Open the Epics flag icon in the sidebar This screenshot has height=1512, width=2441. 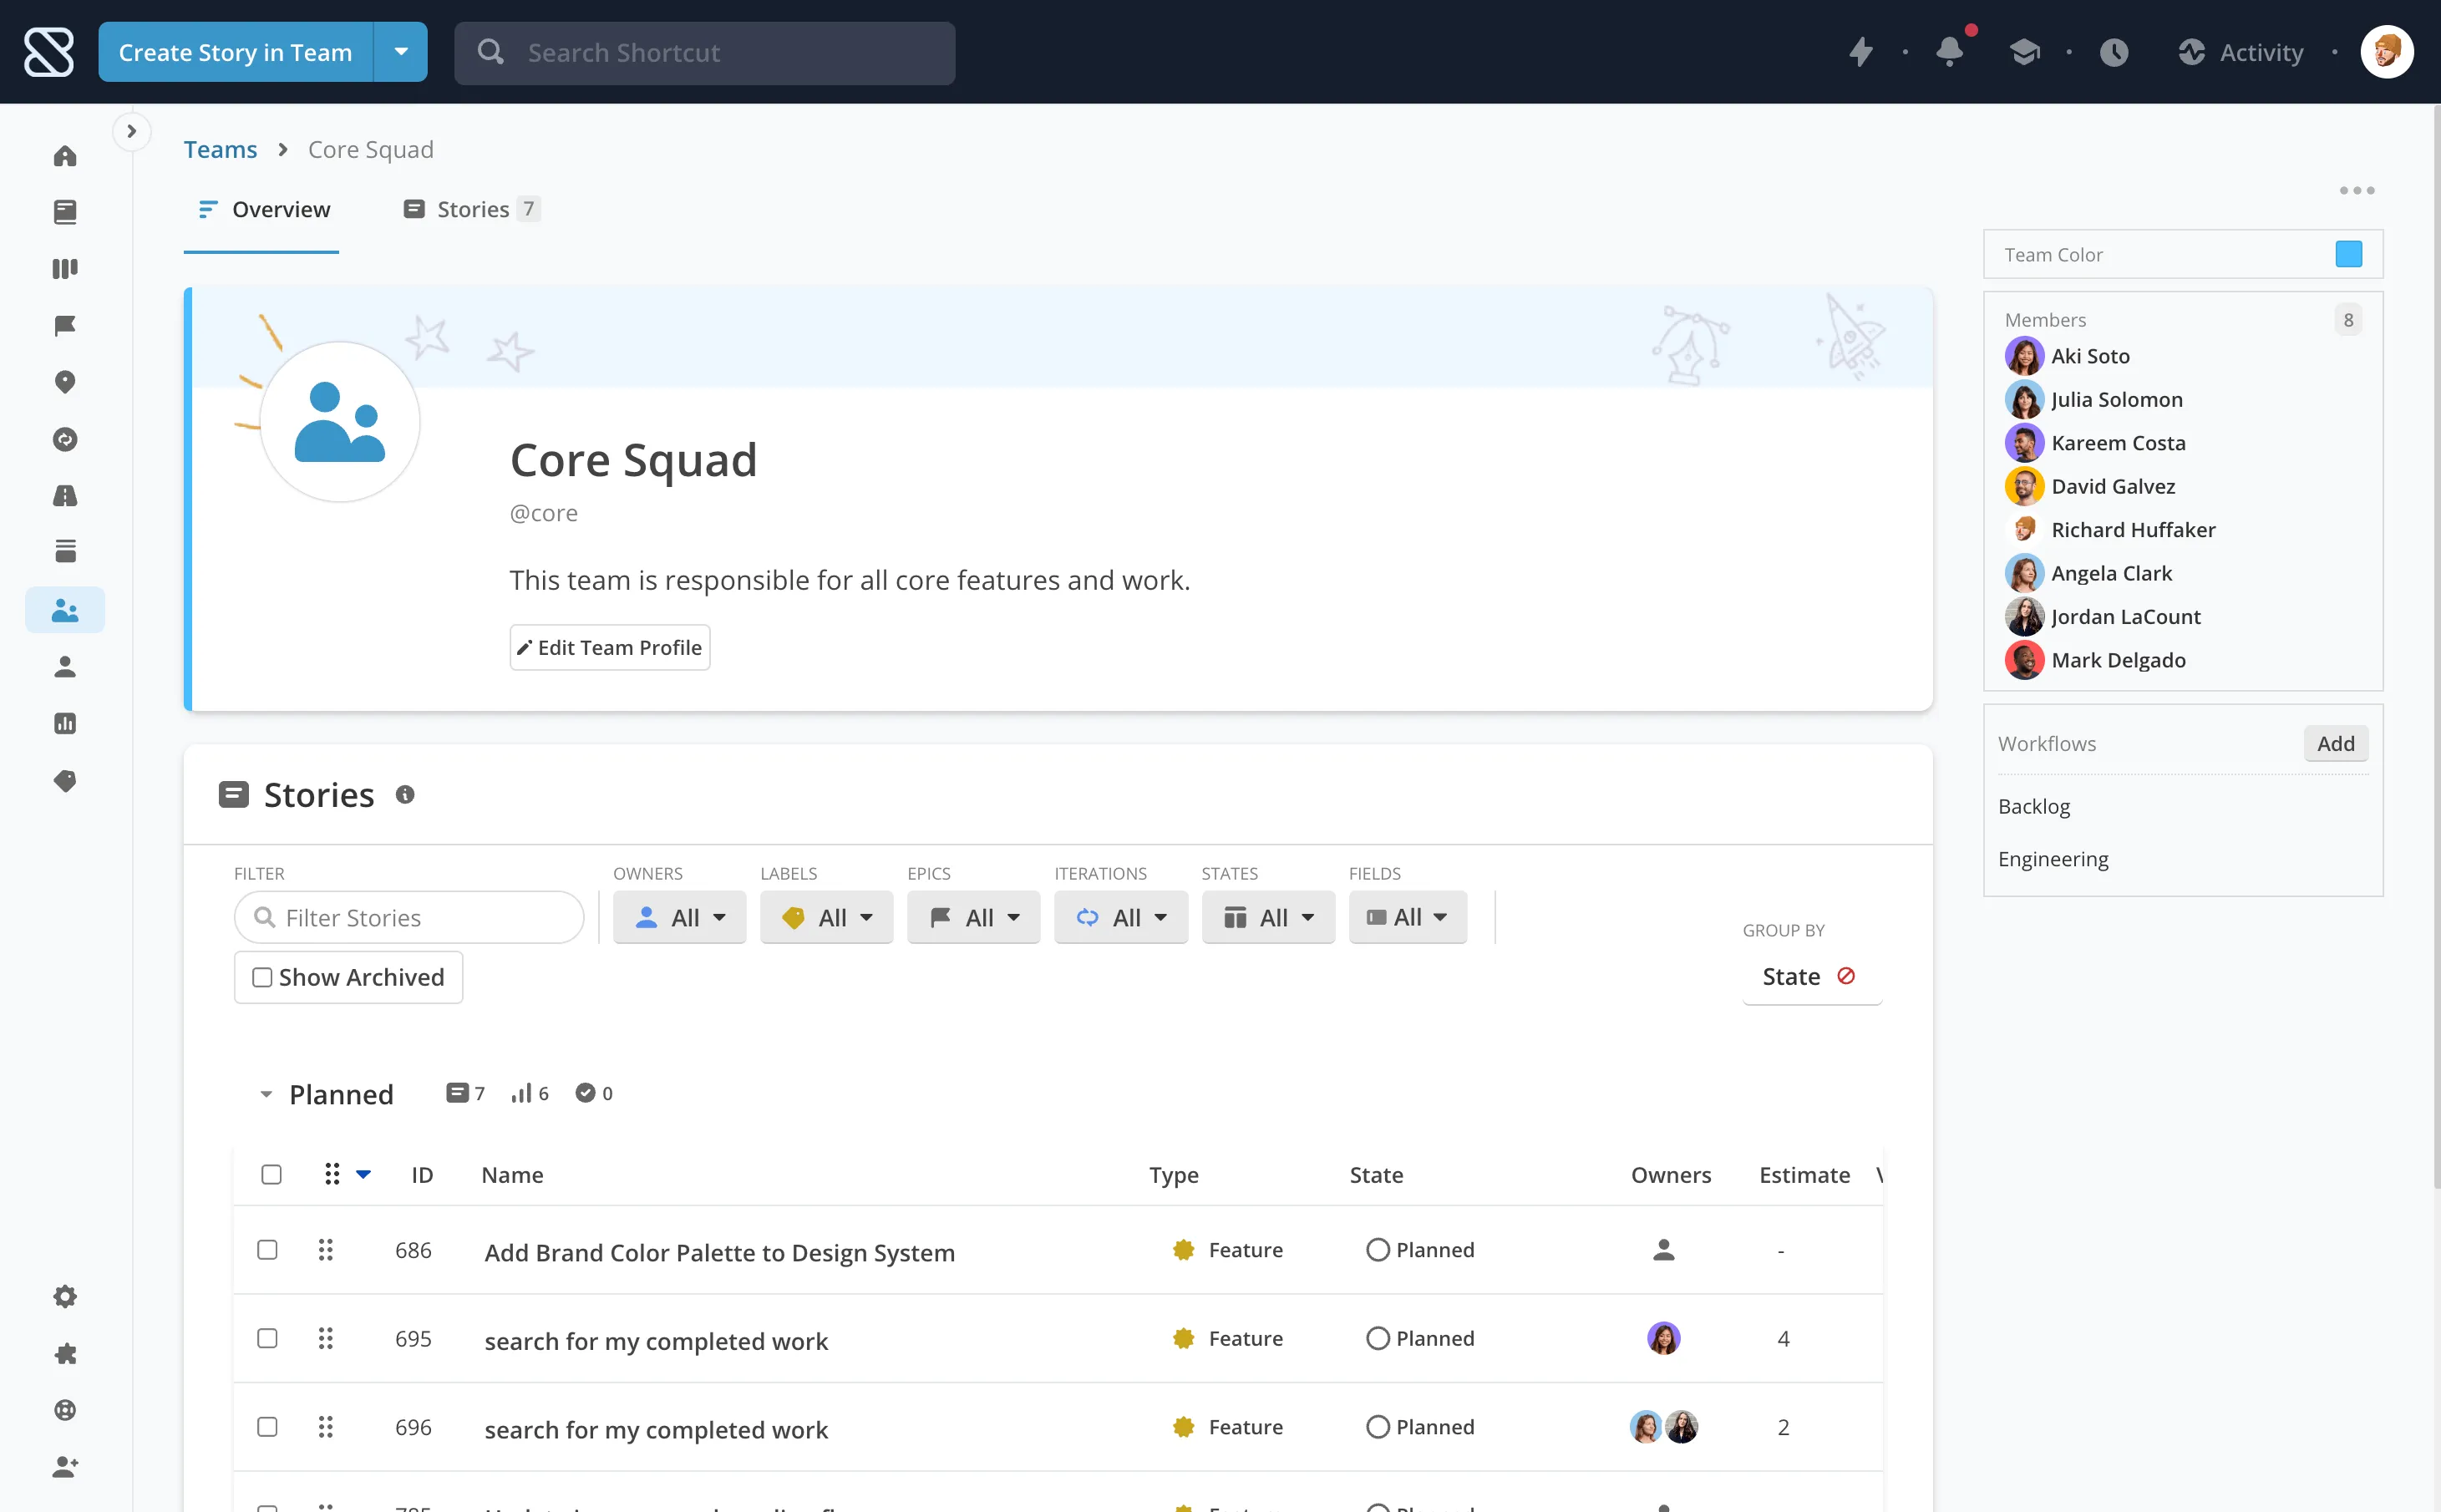click(x=65, y=325)
